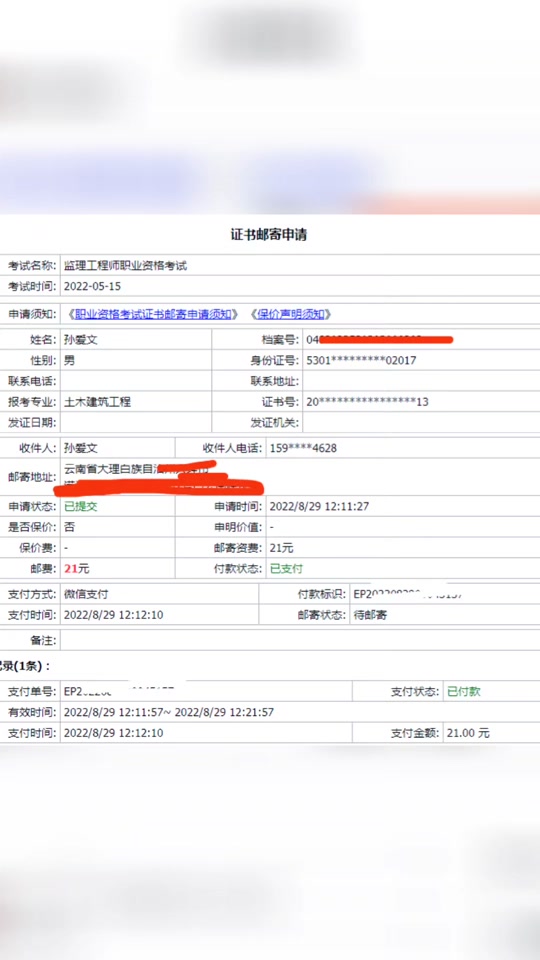Select the 支付单号 label
540x960 pixels.
tap(32, 691)
